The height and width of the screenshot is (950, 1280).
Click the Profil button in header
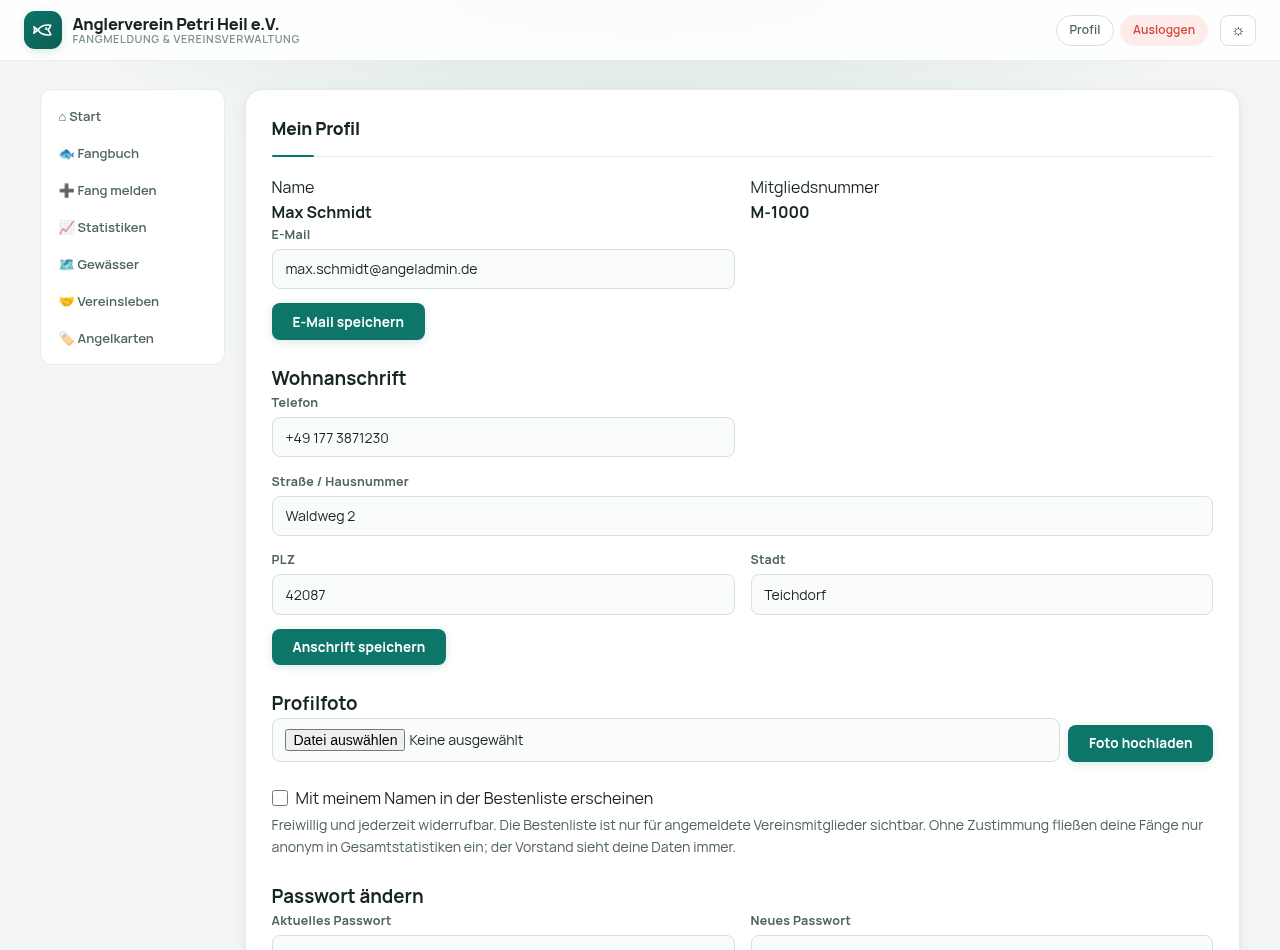(1085, 30)
